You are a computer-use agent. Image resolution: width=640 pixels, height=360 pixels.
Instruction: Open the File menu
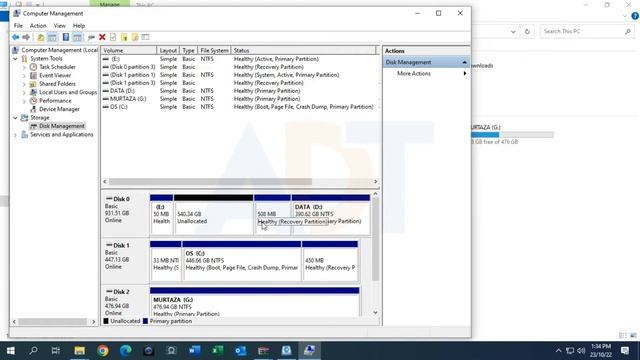pos(18,25)
